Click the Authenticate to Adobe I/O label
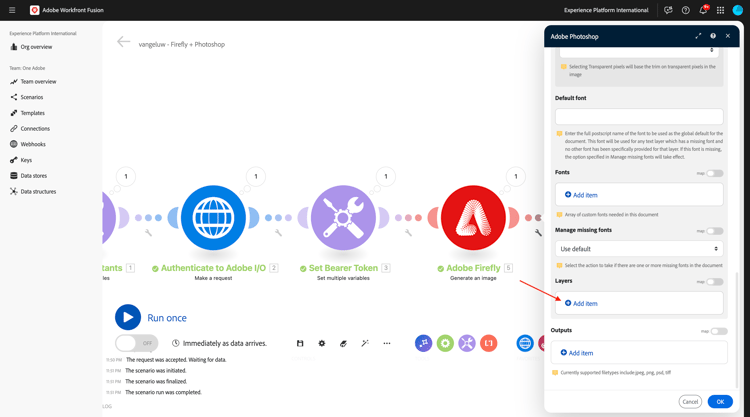The width and height of the screenshot is (750, 417). [x=213, y=268]
